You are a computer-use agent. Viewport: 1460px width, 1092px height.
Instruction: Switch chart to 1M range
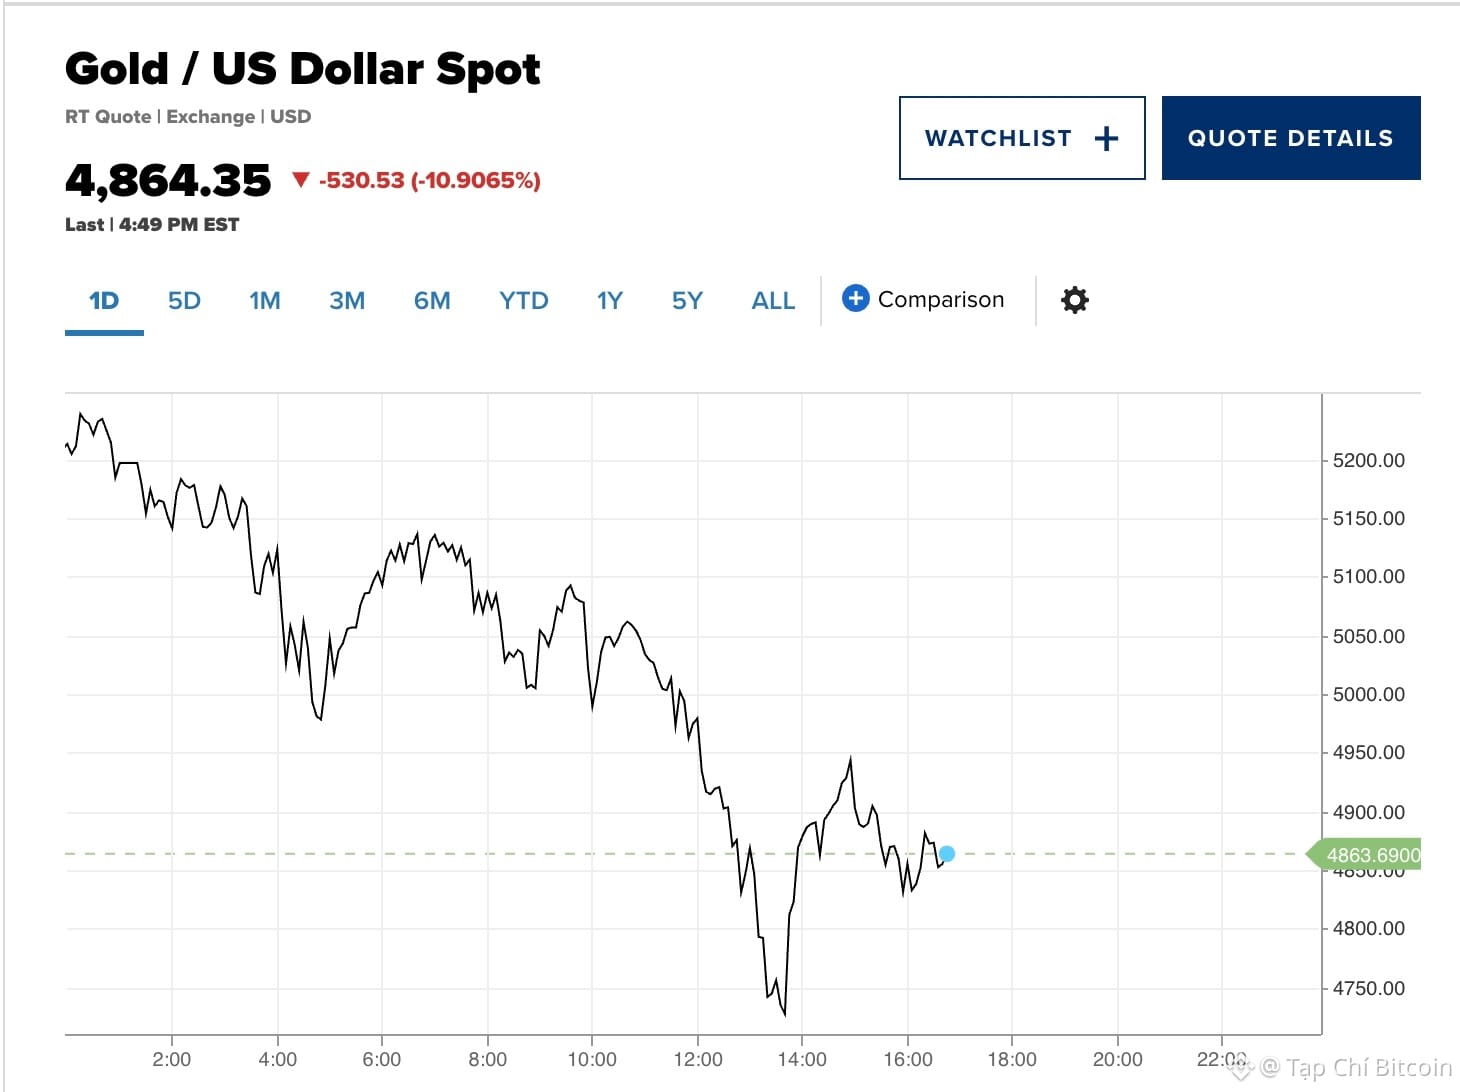265,301
